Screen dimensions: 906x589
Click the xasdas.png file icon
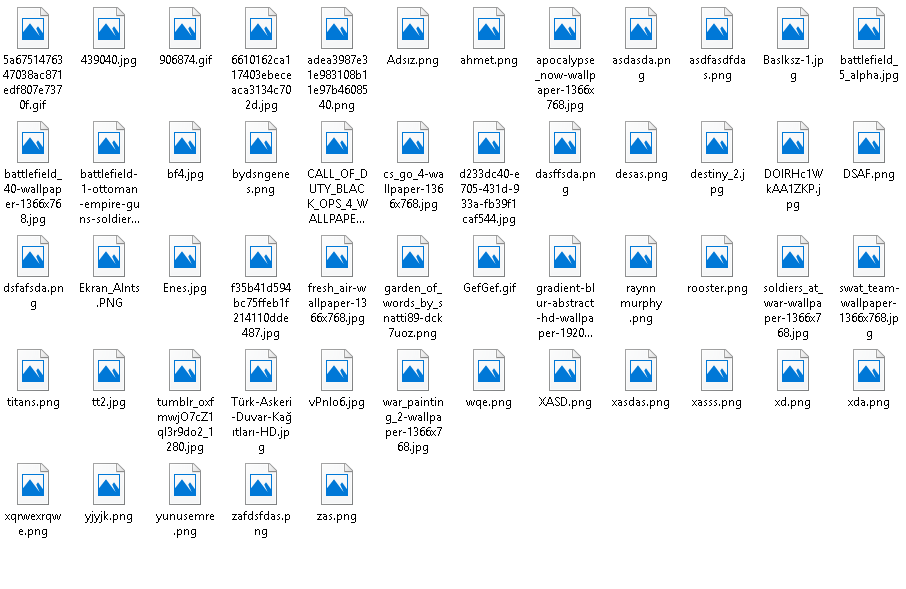tap(641, 371)
